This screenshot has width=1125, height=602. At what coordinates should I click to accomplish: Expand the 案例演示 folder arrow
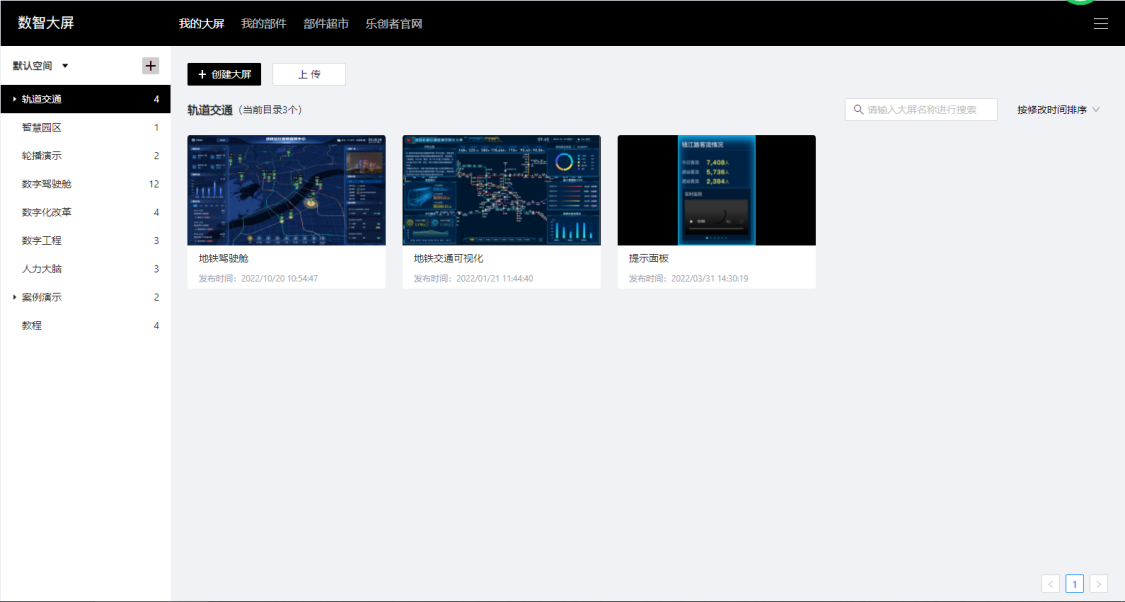[x=14, y=297]
